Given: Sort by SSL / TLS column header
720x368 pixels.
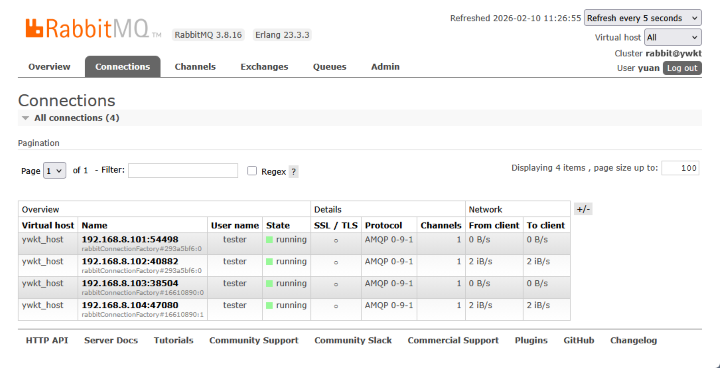Looking at the screenshot, I should (x=336, y=226).
